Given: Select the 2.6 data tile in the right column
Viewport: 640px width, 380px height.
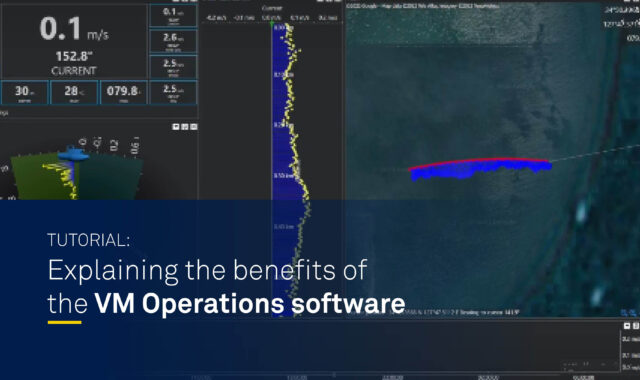Looking at the screenshot, I should (x=173, y=41).
